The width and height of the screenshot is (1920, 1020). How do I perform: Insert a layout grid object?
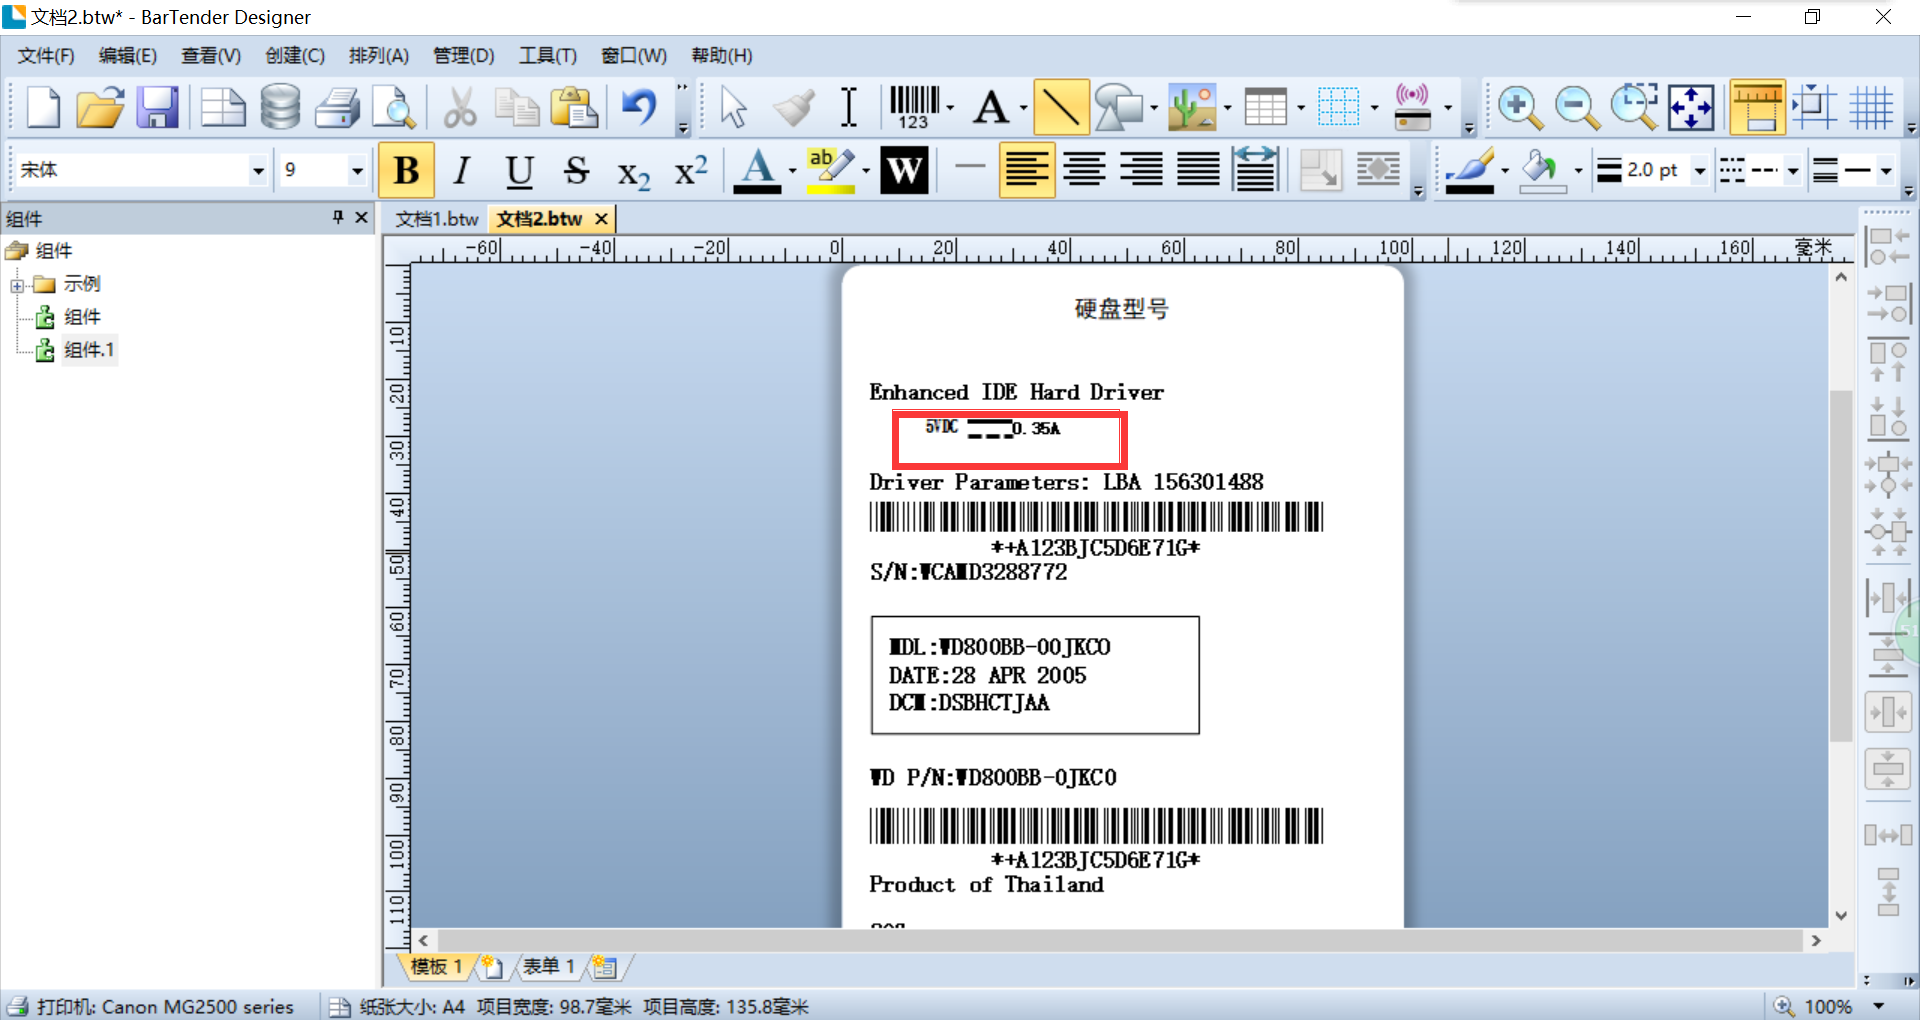coord(1338,107)
